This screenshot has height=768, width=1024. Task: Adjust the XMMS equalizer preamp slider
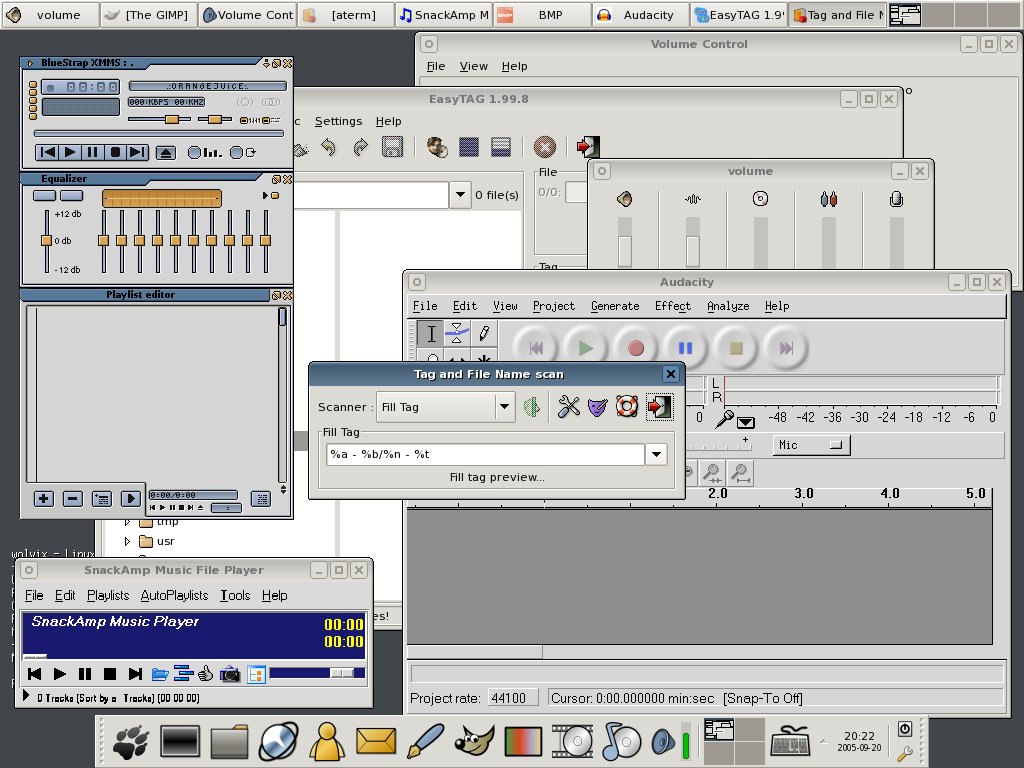(x=46, y=241)
